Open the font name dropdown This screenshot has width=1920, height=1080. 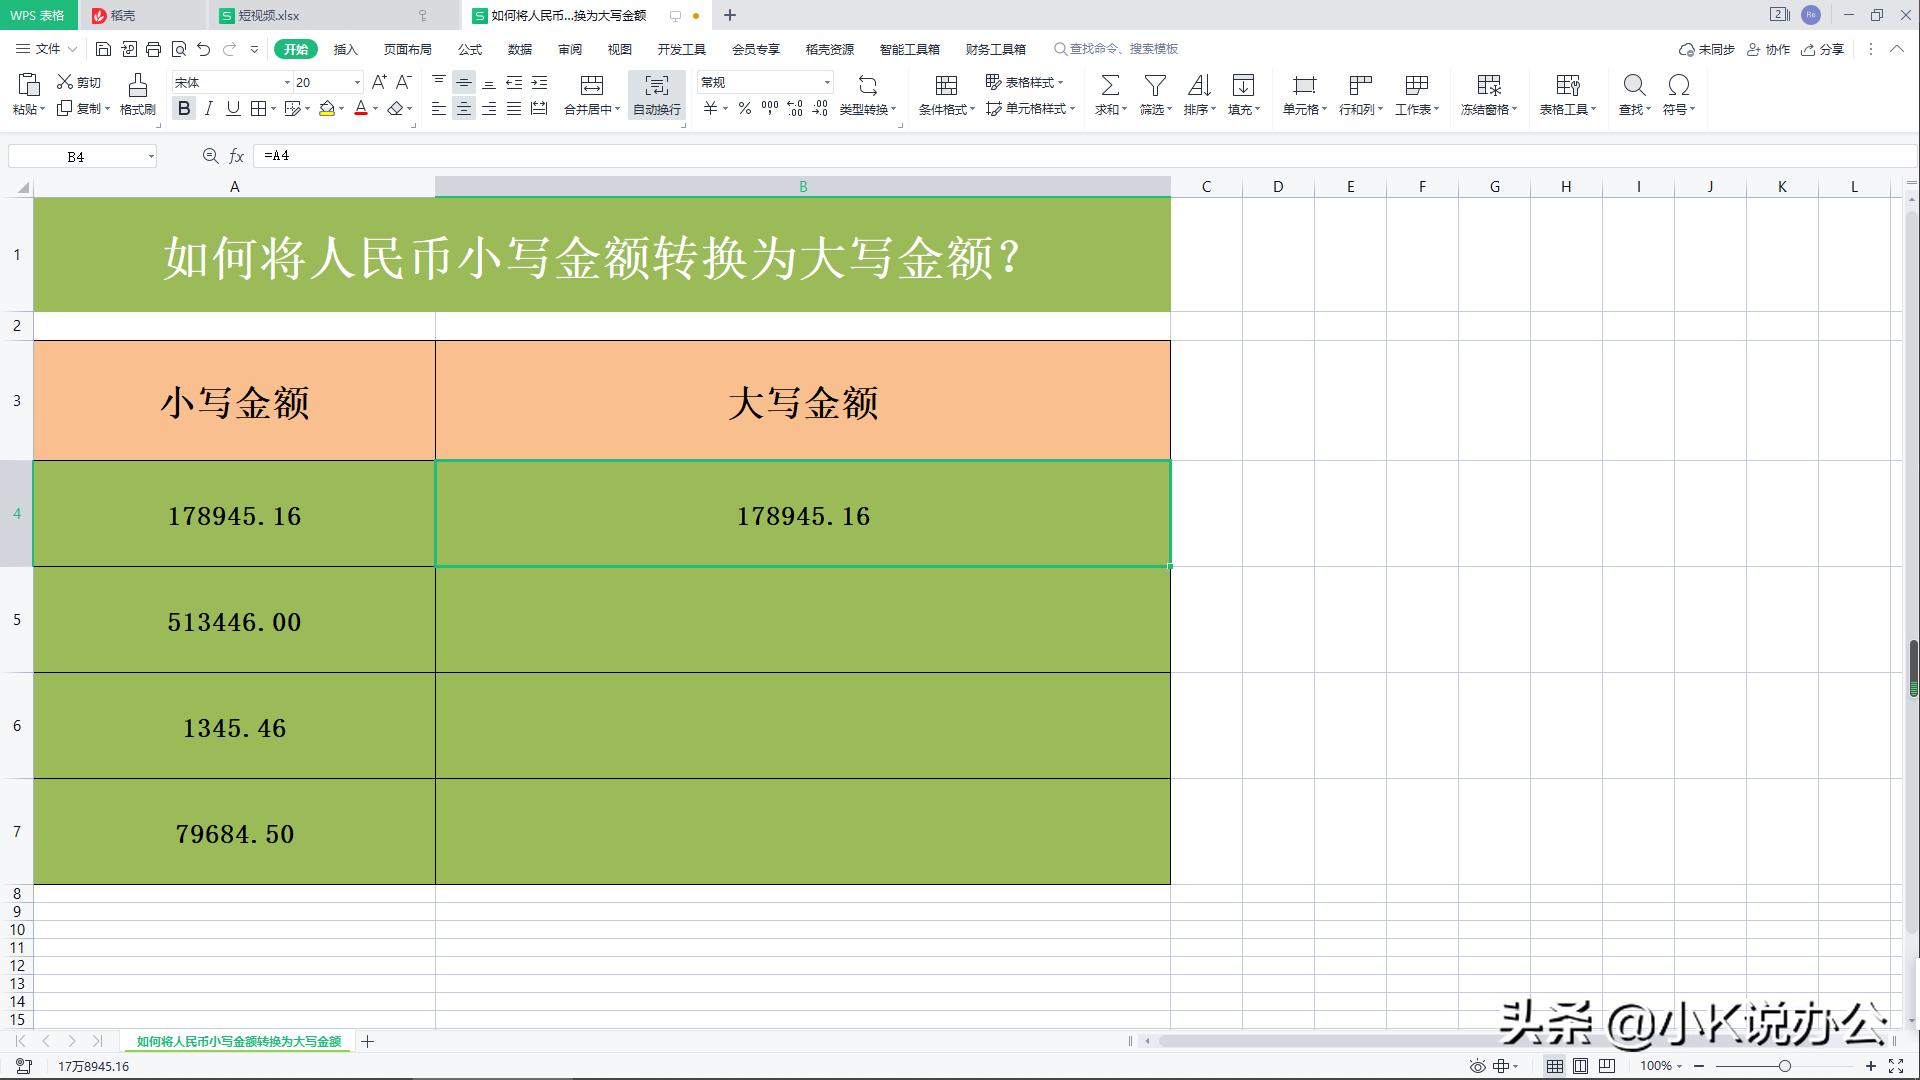pyautogui.click(x=286, y=81)
